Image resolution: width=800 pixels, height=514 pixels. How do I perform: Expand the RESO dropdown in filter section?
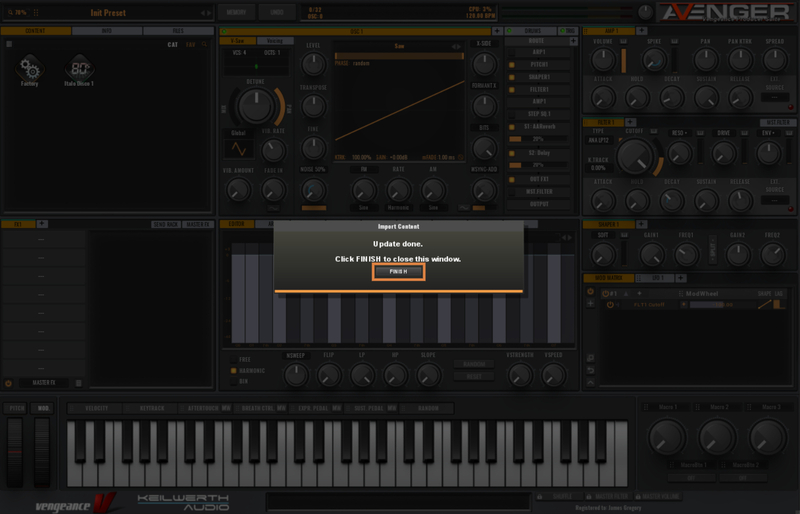click(x=679, y=132)
